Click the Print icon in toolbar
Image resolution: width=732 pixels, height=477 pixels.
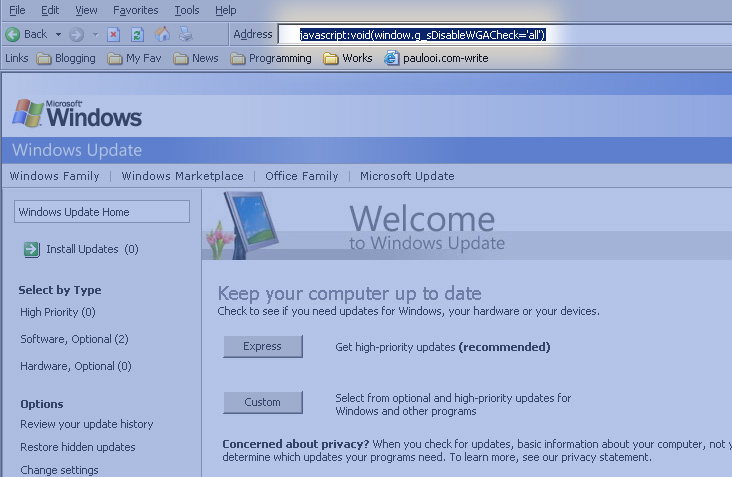(185, 34)
